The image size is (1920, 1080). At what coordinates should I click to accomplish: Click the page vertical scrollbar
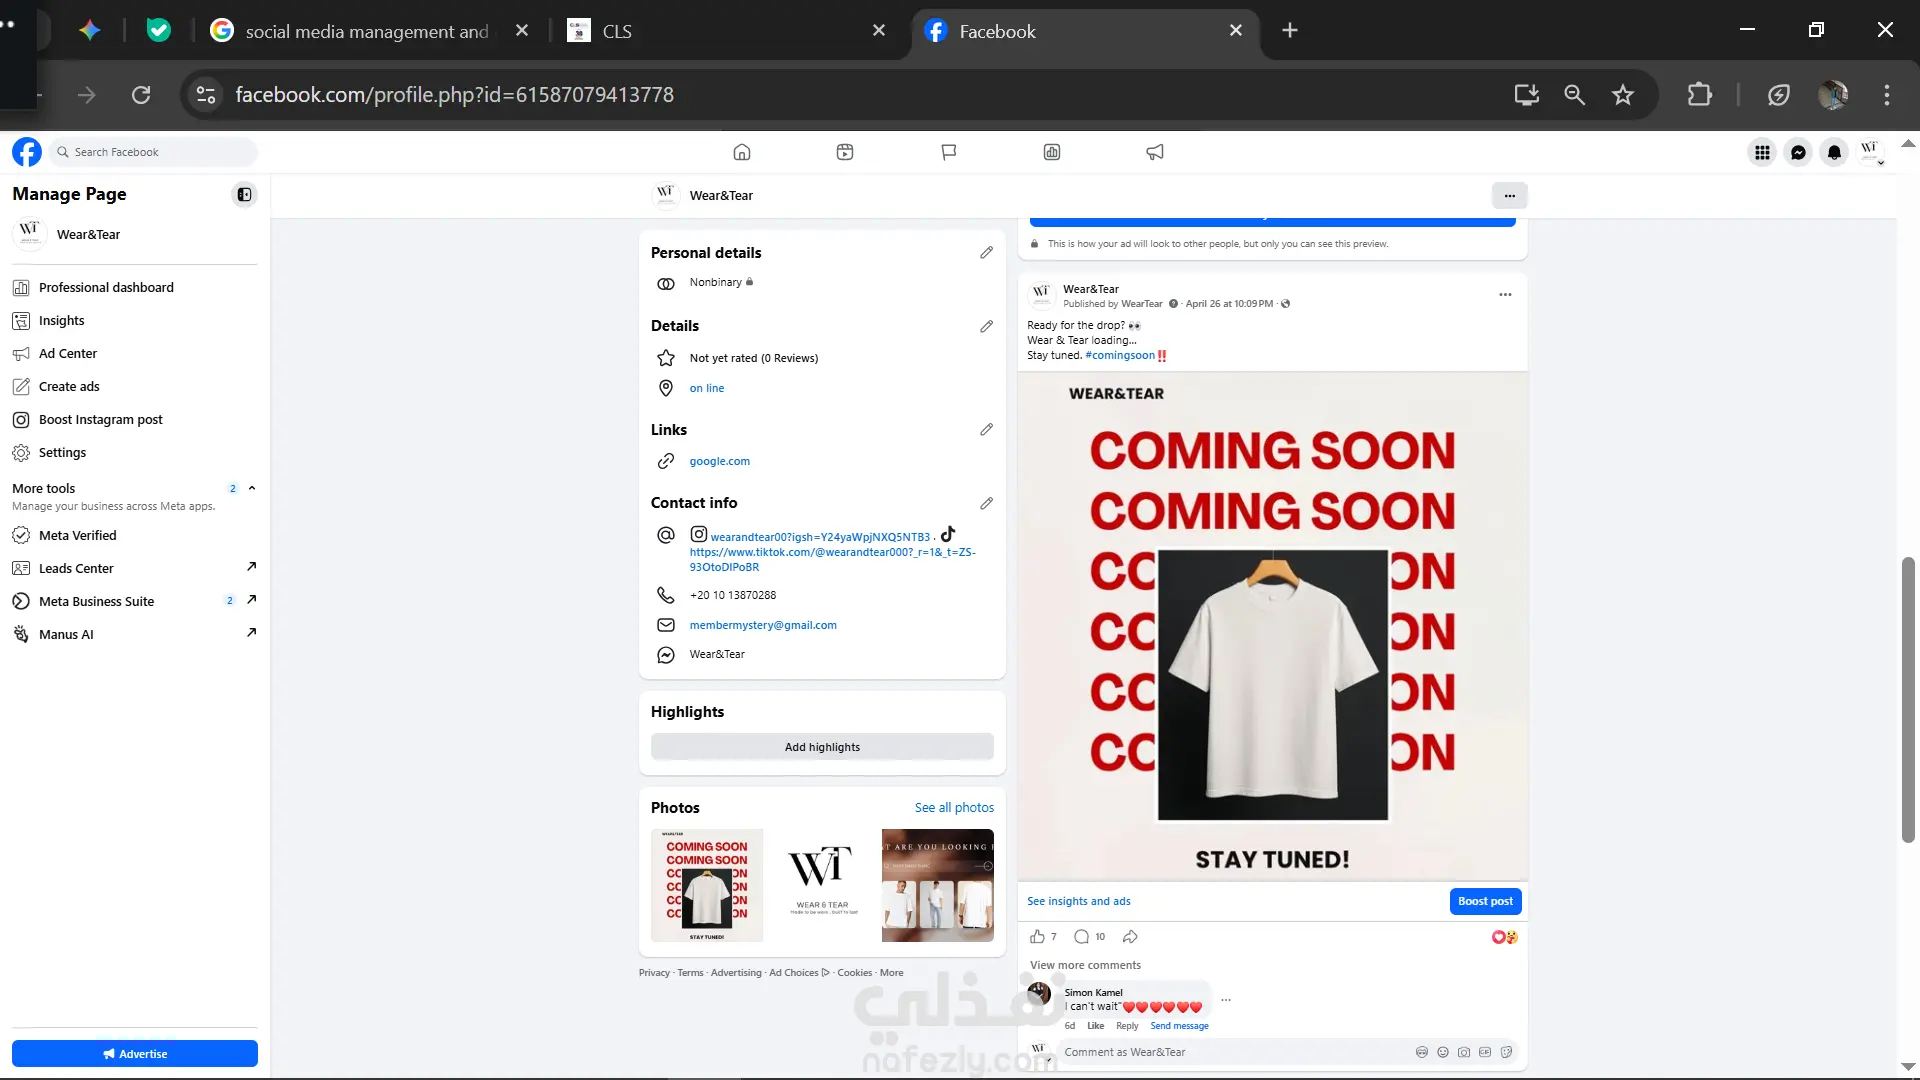pos(1908,700)
